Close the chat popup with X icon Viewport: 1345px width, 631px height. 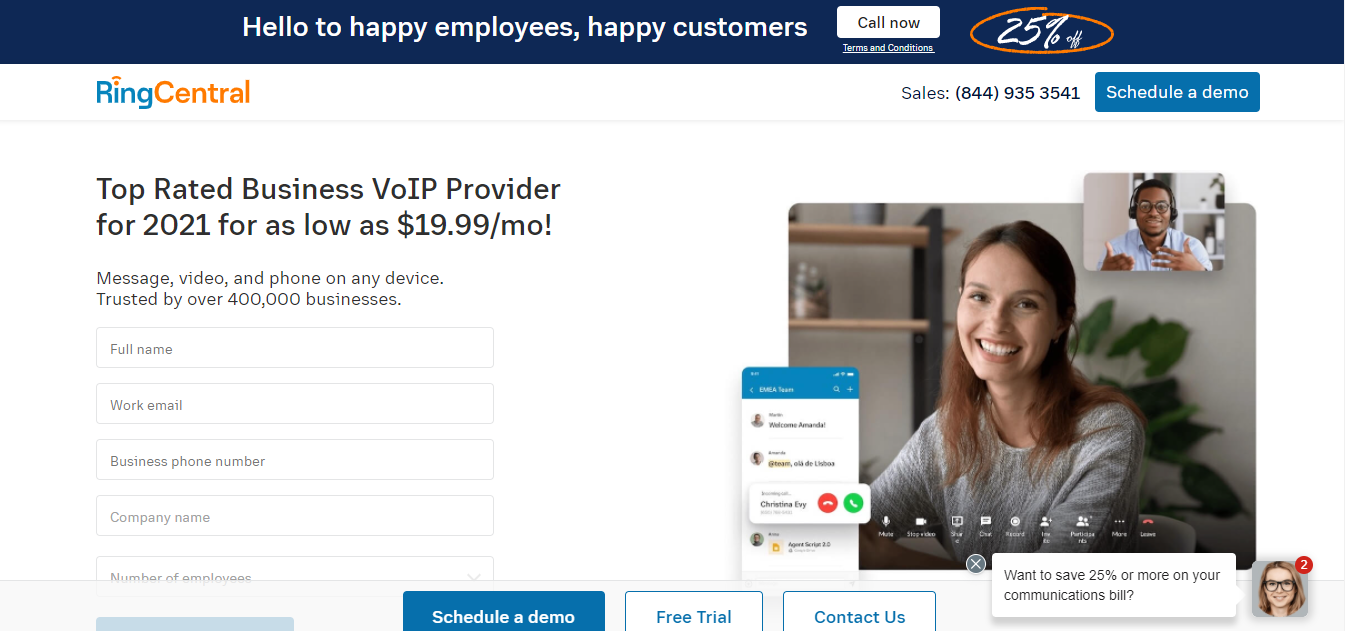point(976,564)
